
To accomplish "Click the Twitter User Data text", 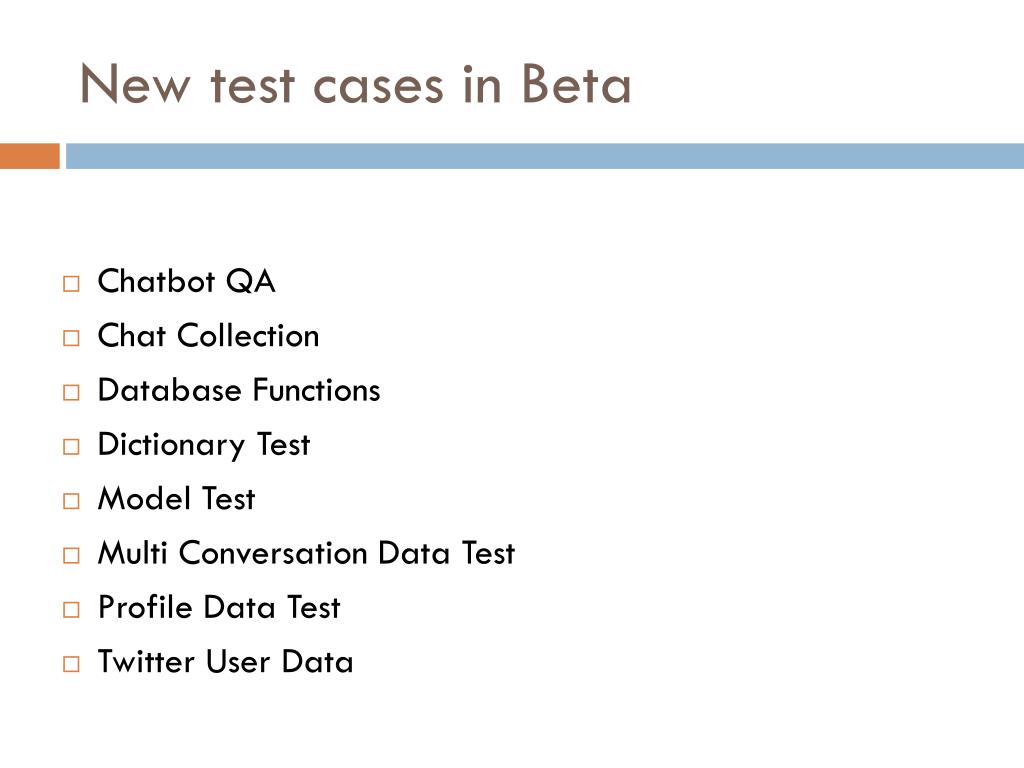I will tap(225, 661).
